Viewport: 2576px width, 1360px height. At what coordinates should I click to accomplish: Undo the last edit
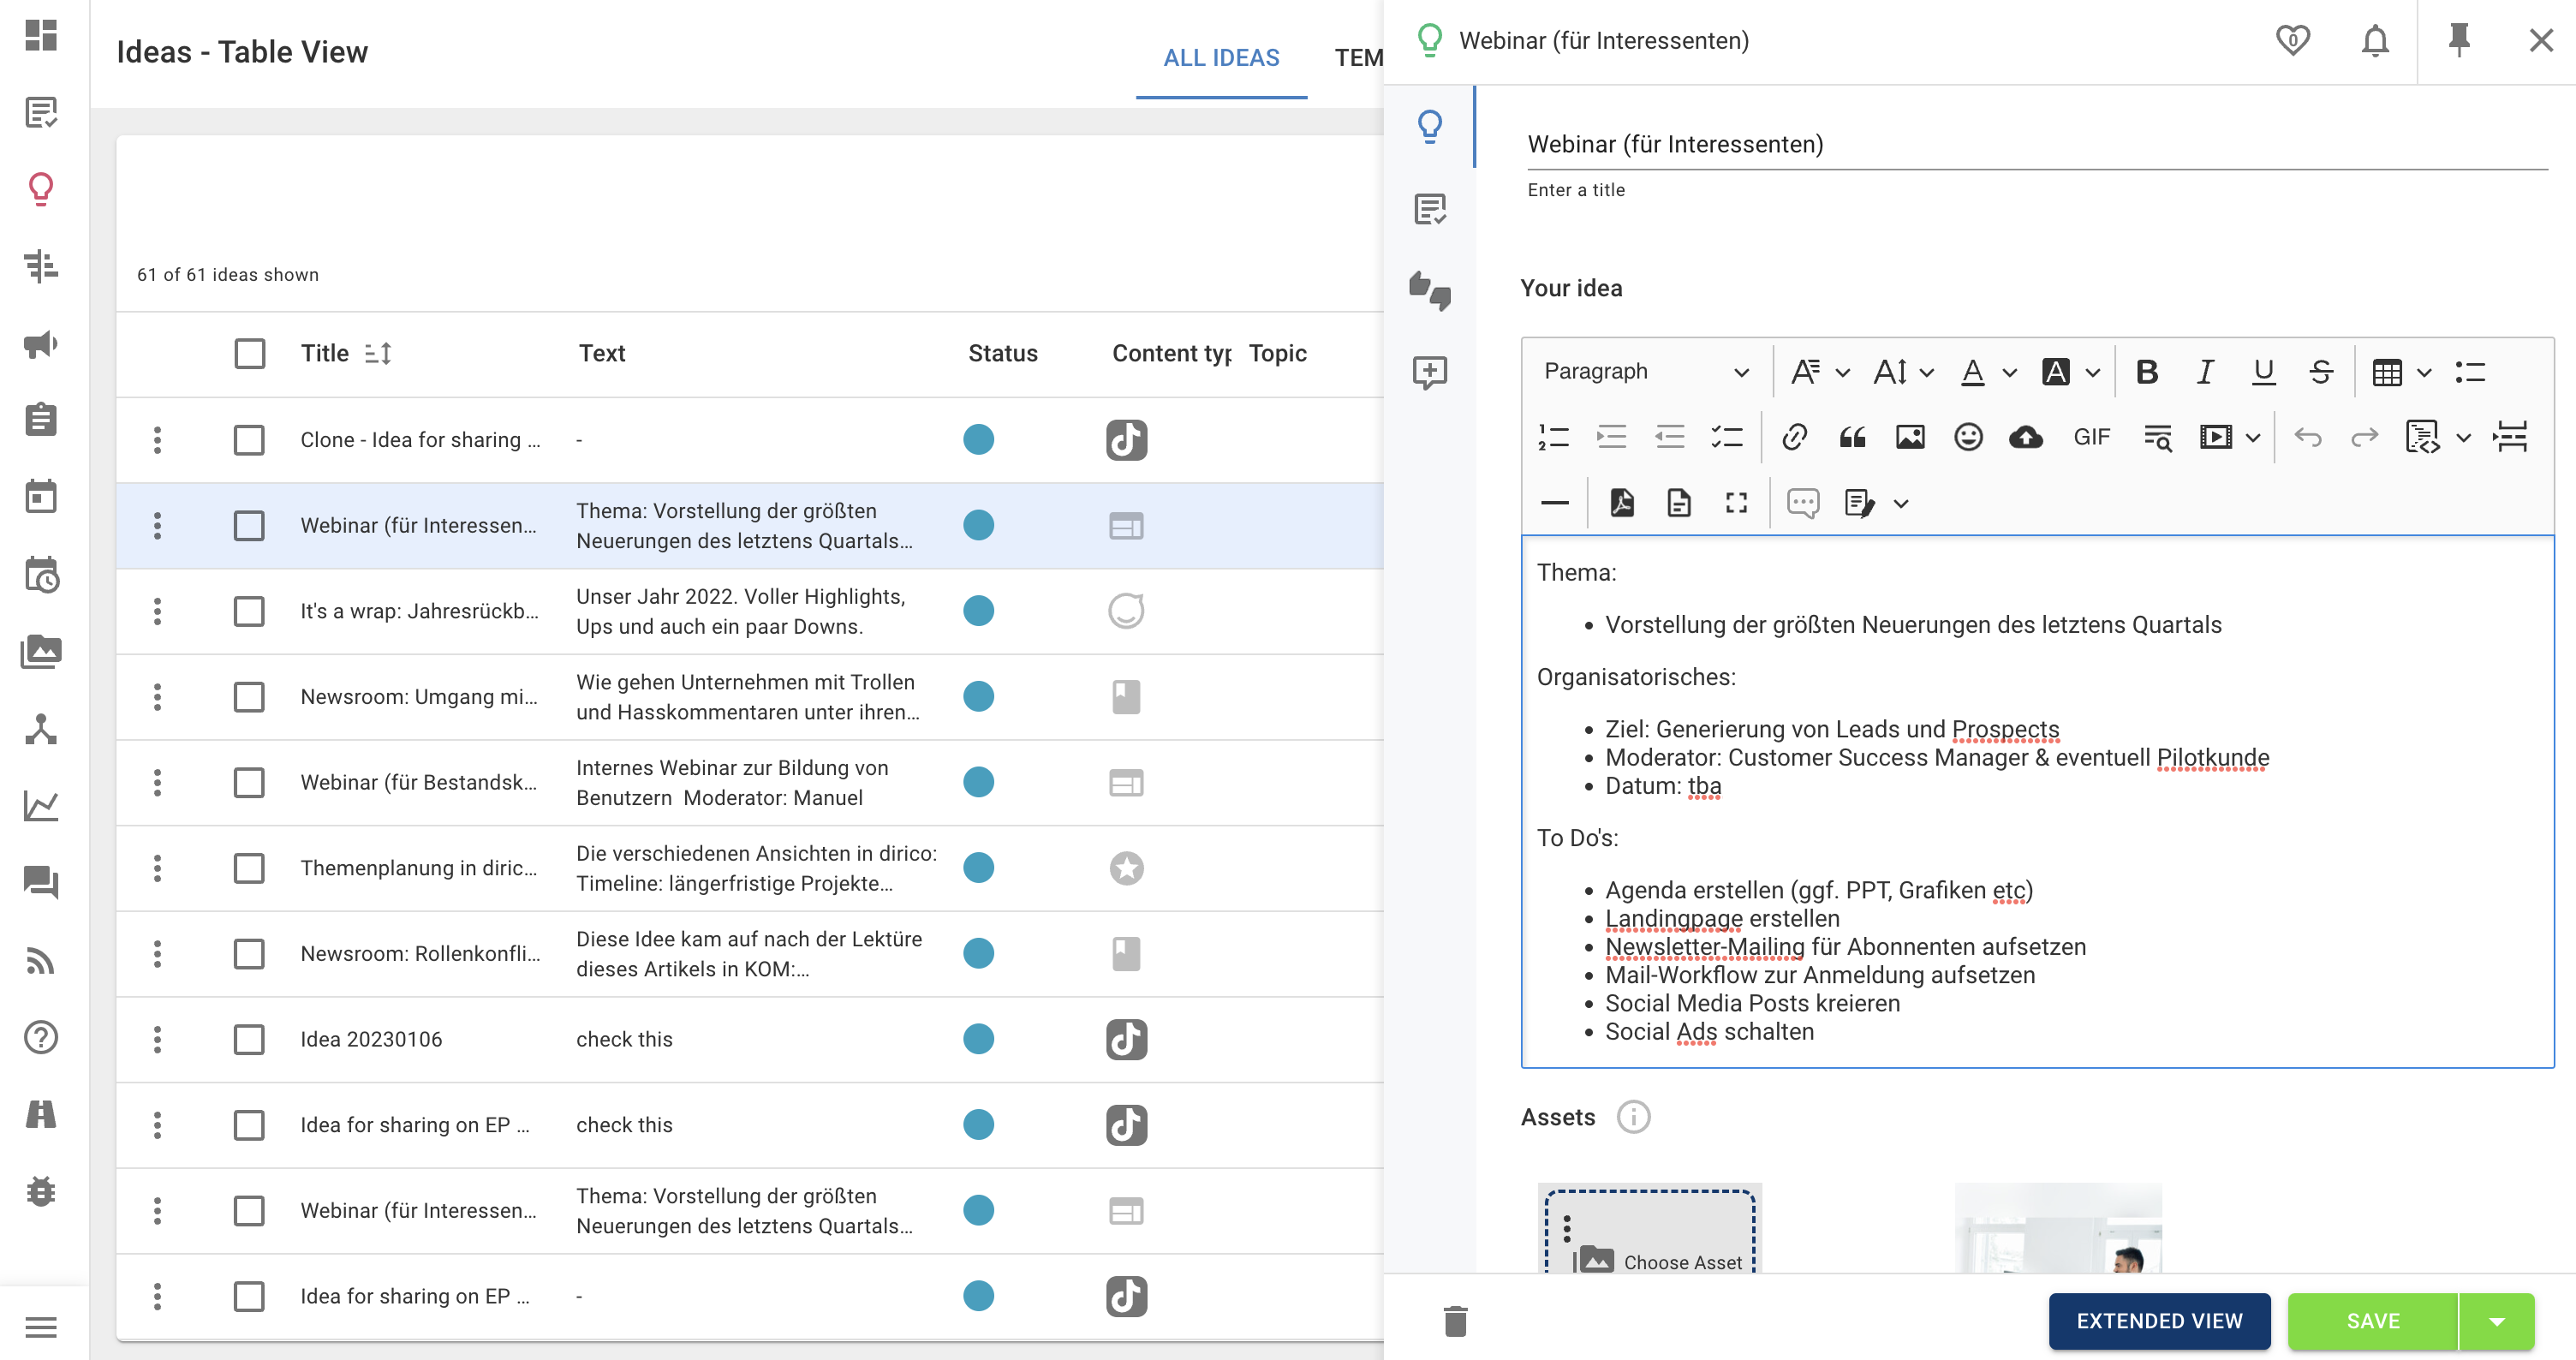pyautogui.click(x=2307, y=437)
